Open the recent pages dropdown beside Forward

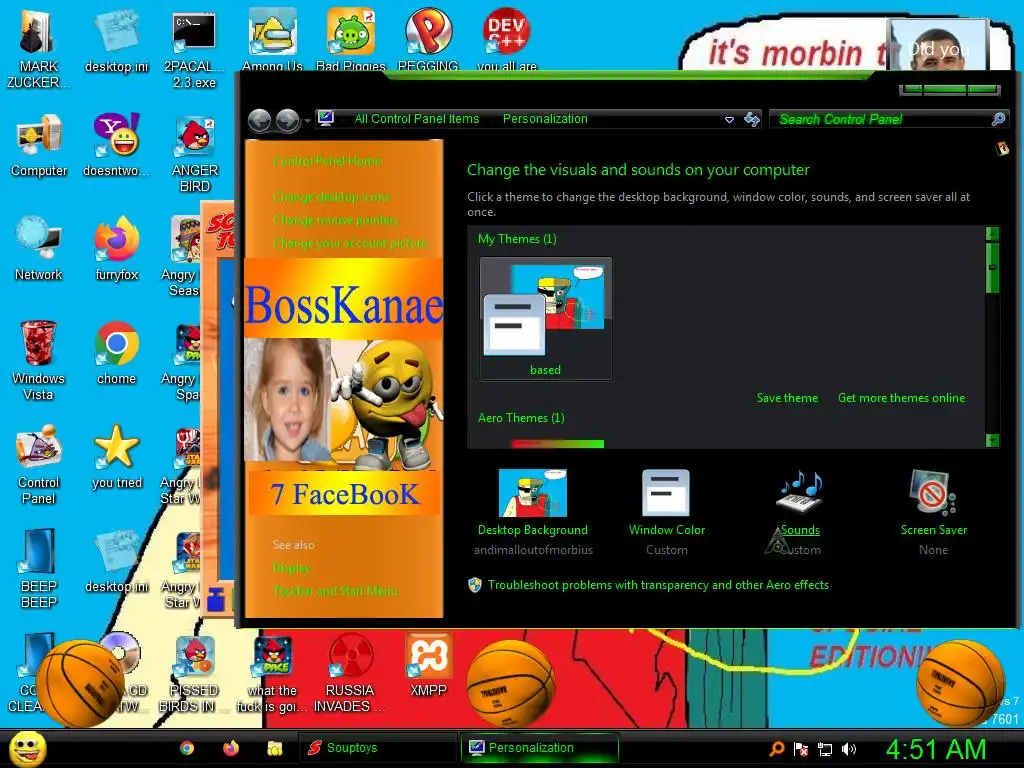(306, 121)
